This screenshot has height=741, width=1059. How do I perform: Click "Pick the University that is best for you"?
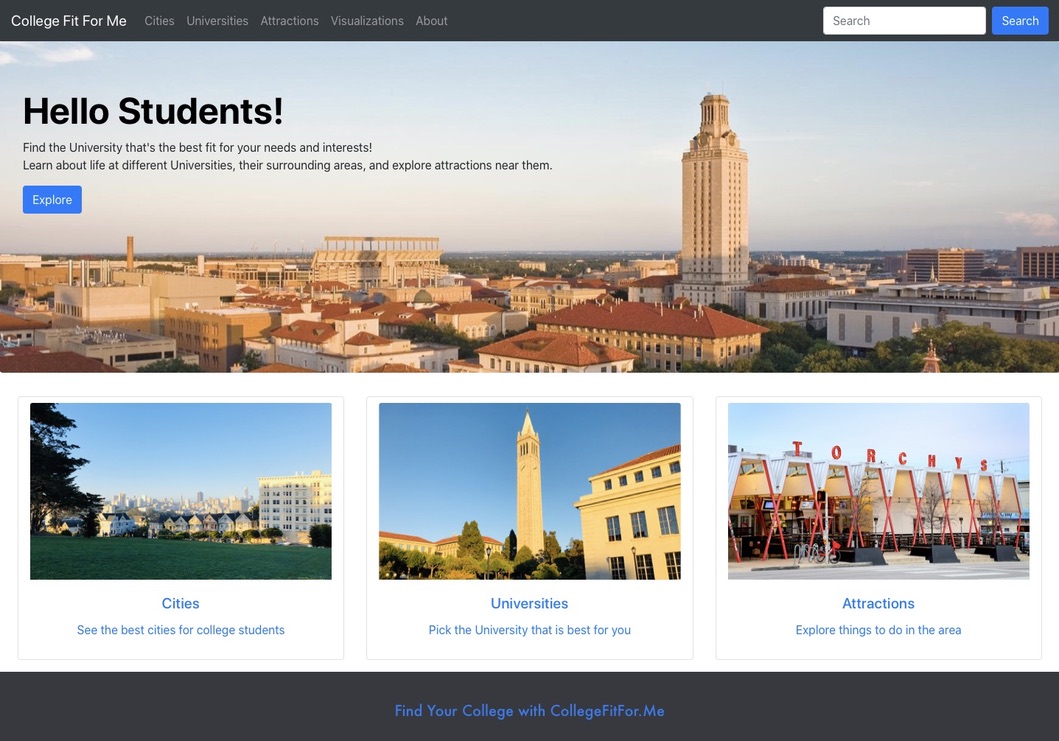[529, 630]
